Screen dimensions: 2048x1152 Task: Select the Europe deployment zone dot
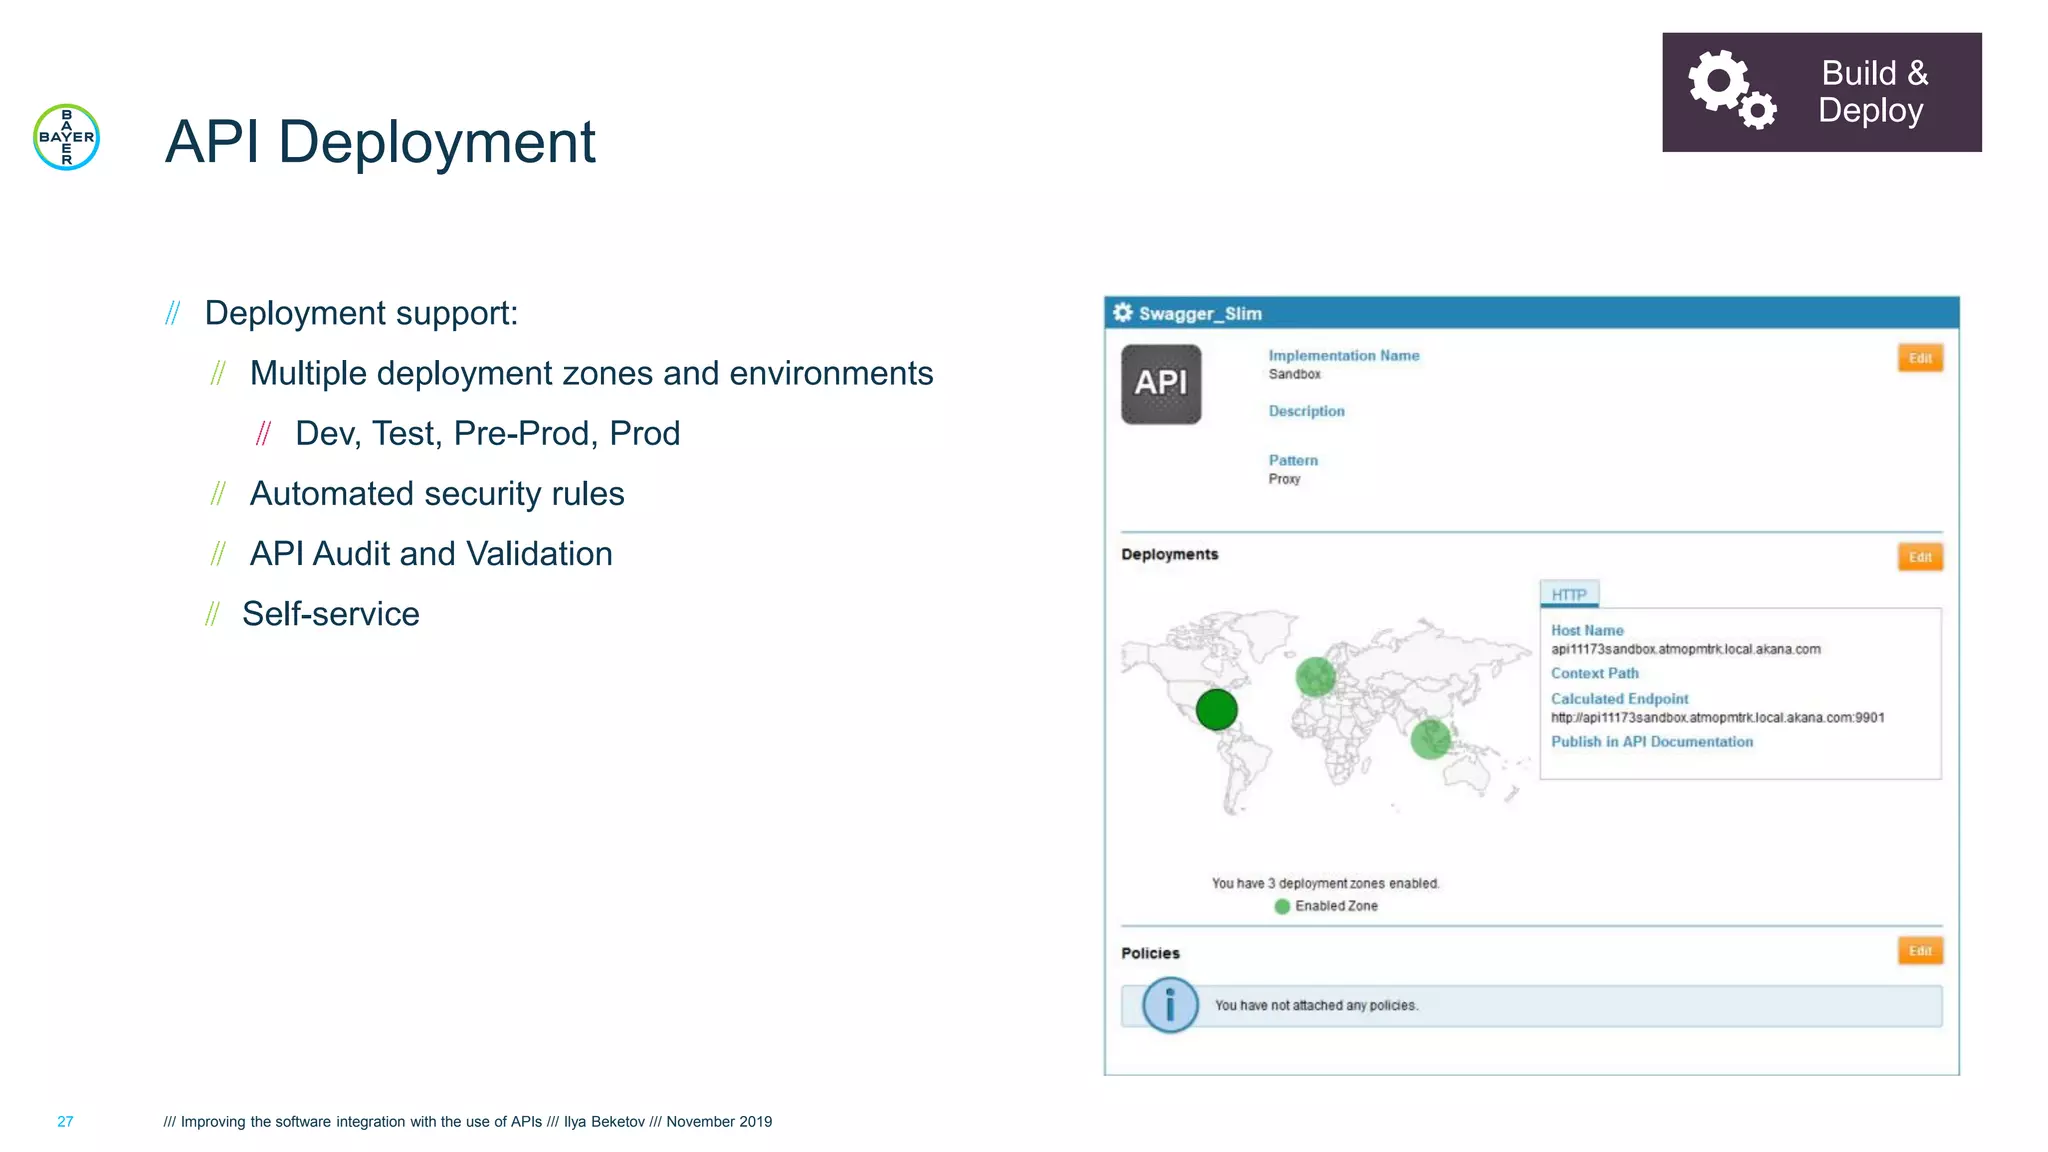click(1316, 677)
